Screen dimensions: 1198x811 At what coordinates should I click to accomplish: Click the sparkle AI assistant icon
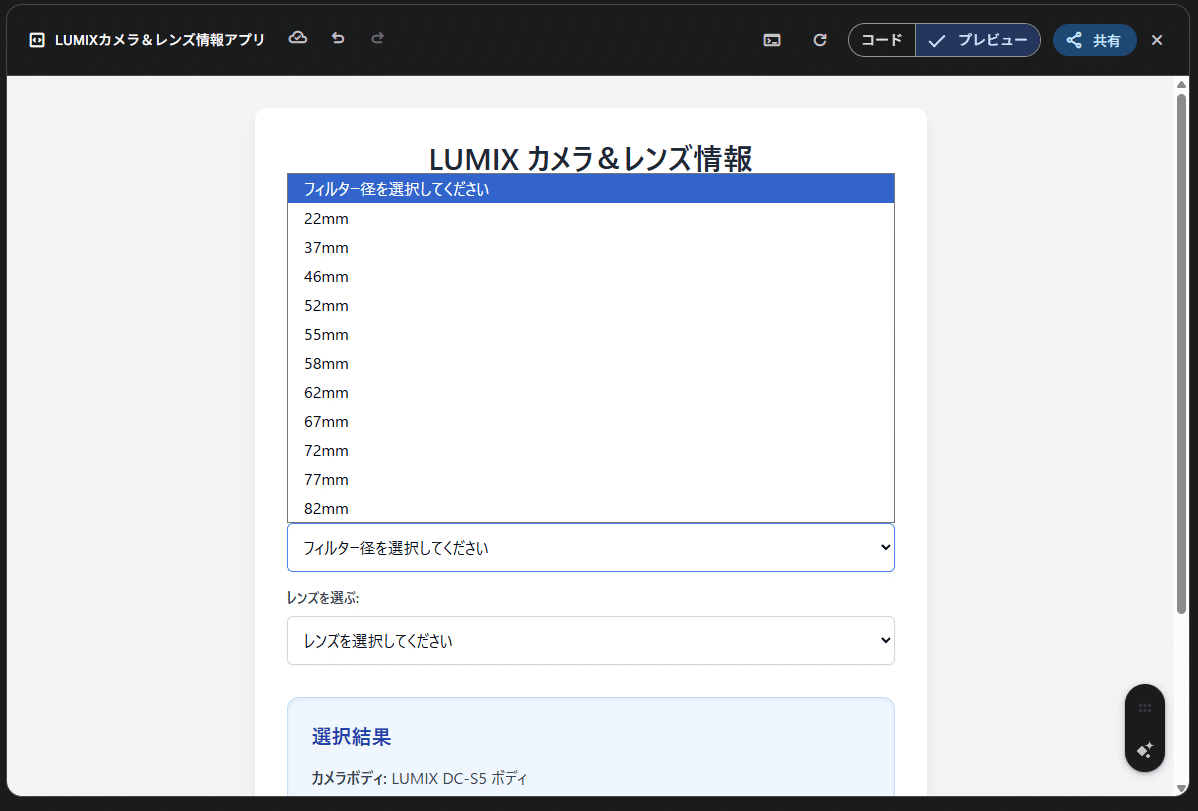pos(1145,750)
